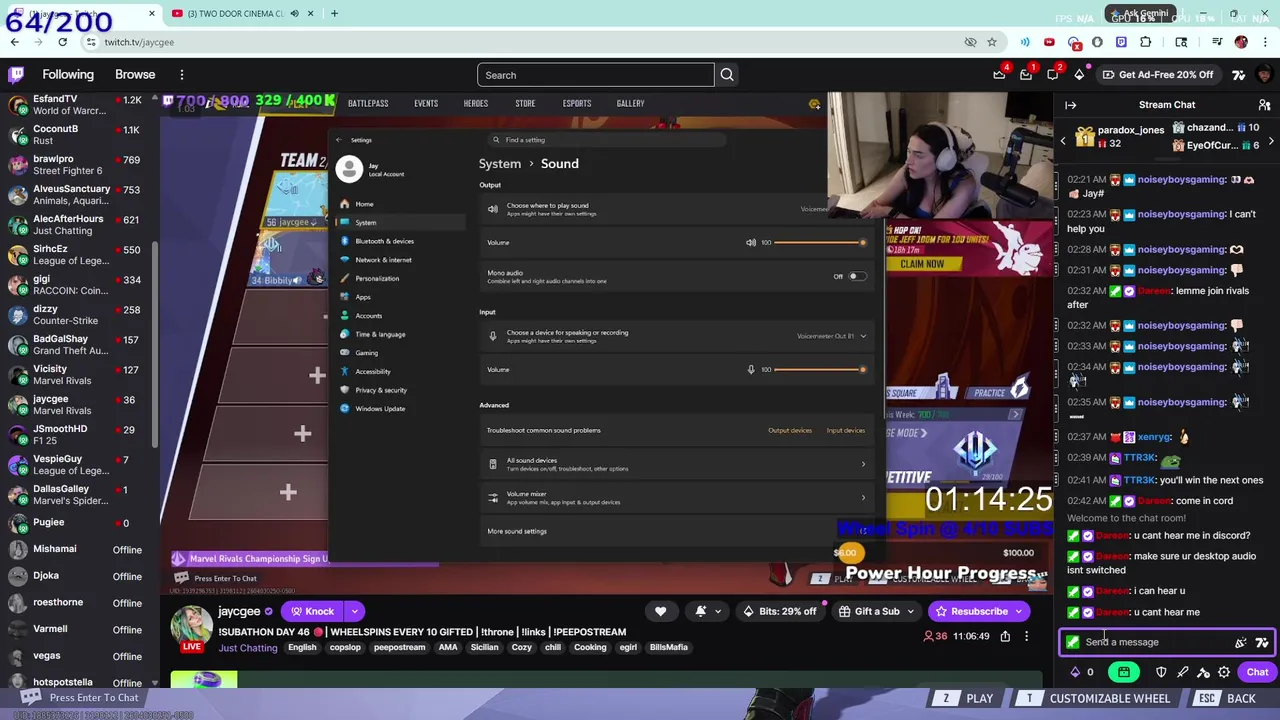The width and height of the screenshot is (1280, 720).
Task: Open moderator shield icon below chat
Action: click(1161, 672)
